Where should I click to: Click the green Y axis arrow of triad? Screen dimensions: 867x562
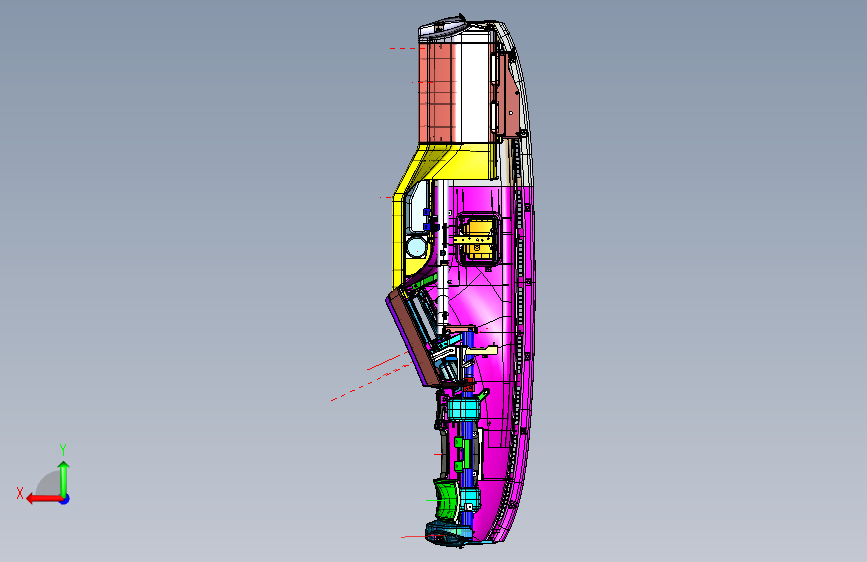tap(64, 478)
